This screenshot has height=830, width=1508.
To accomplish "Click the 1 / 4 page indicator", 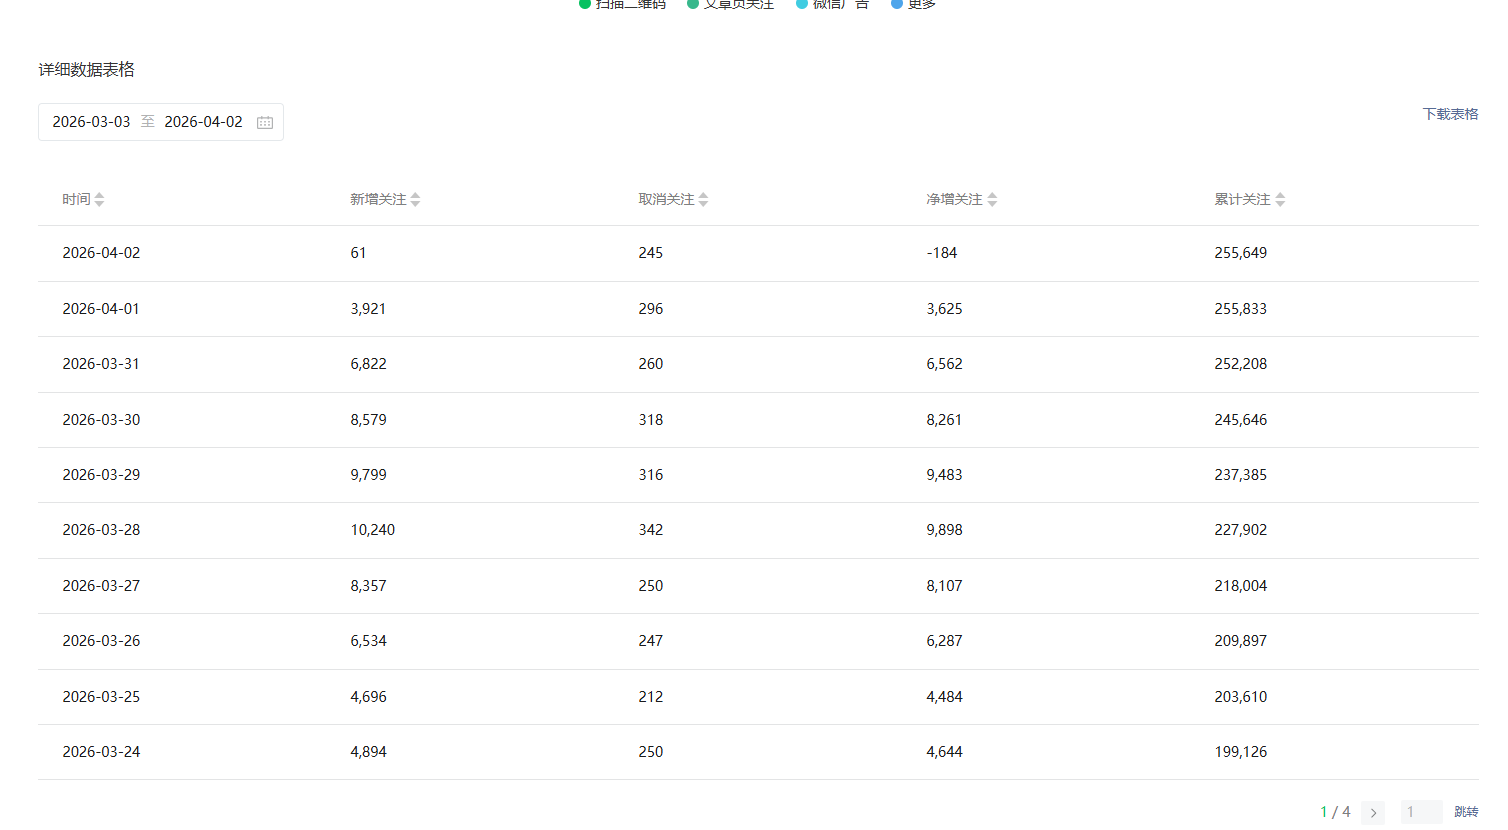I will [1335, 812].
